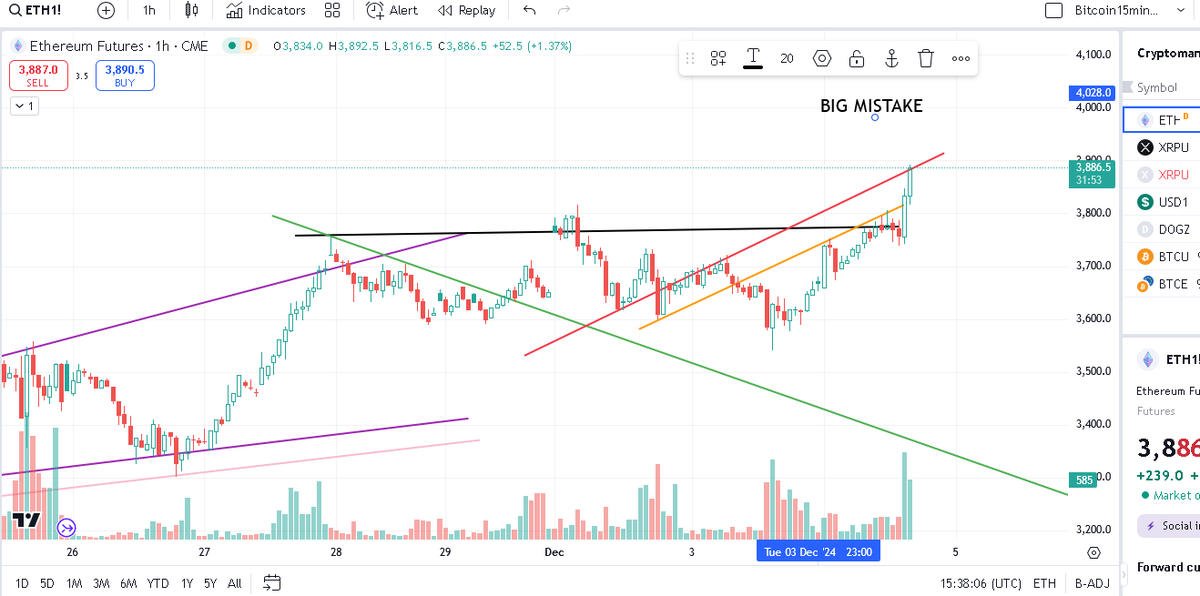Open drawing settings hexagon icon
Screen dimensions: 1200x596
(x=822, y=58)
